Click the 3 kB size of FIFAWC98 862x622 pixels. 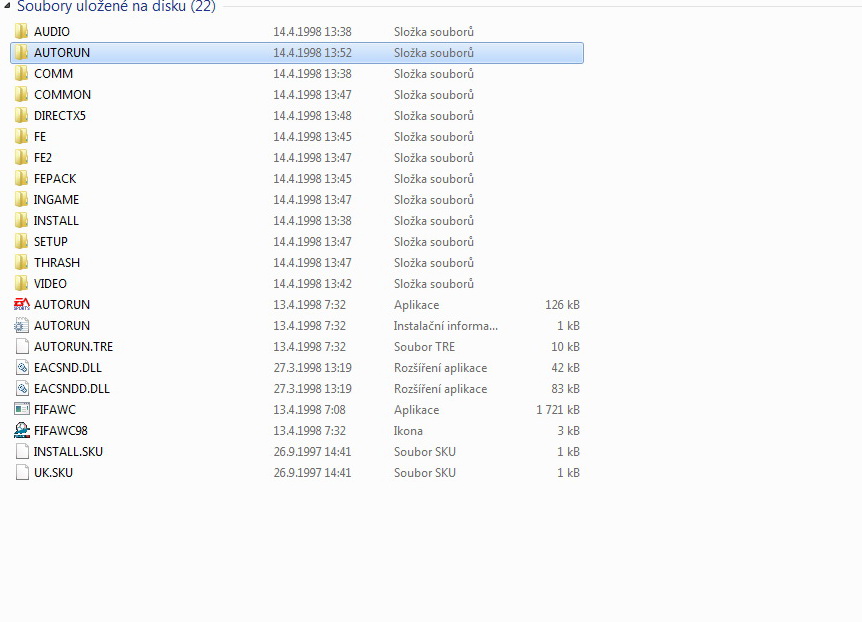[x=568, y=431]
